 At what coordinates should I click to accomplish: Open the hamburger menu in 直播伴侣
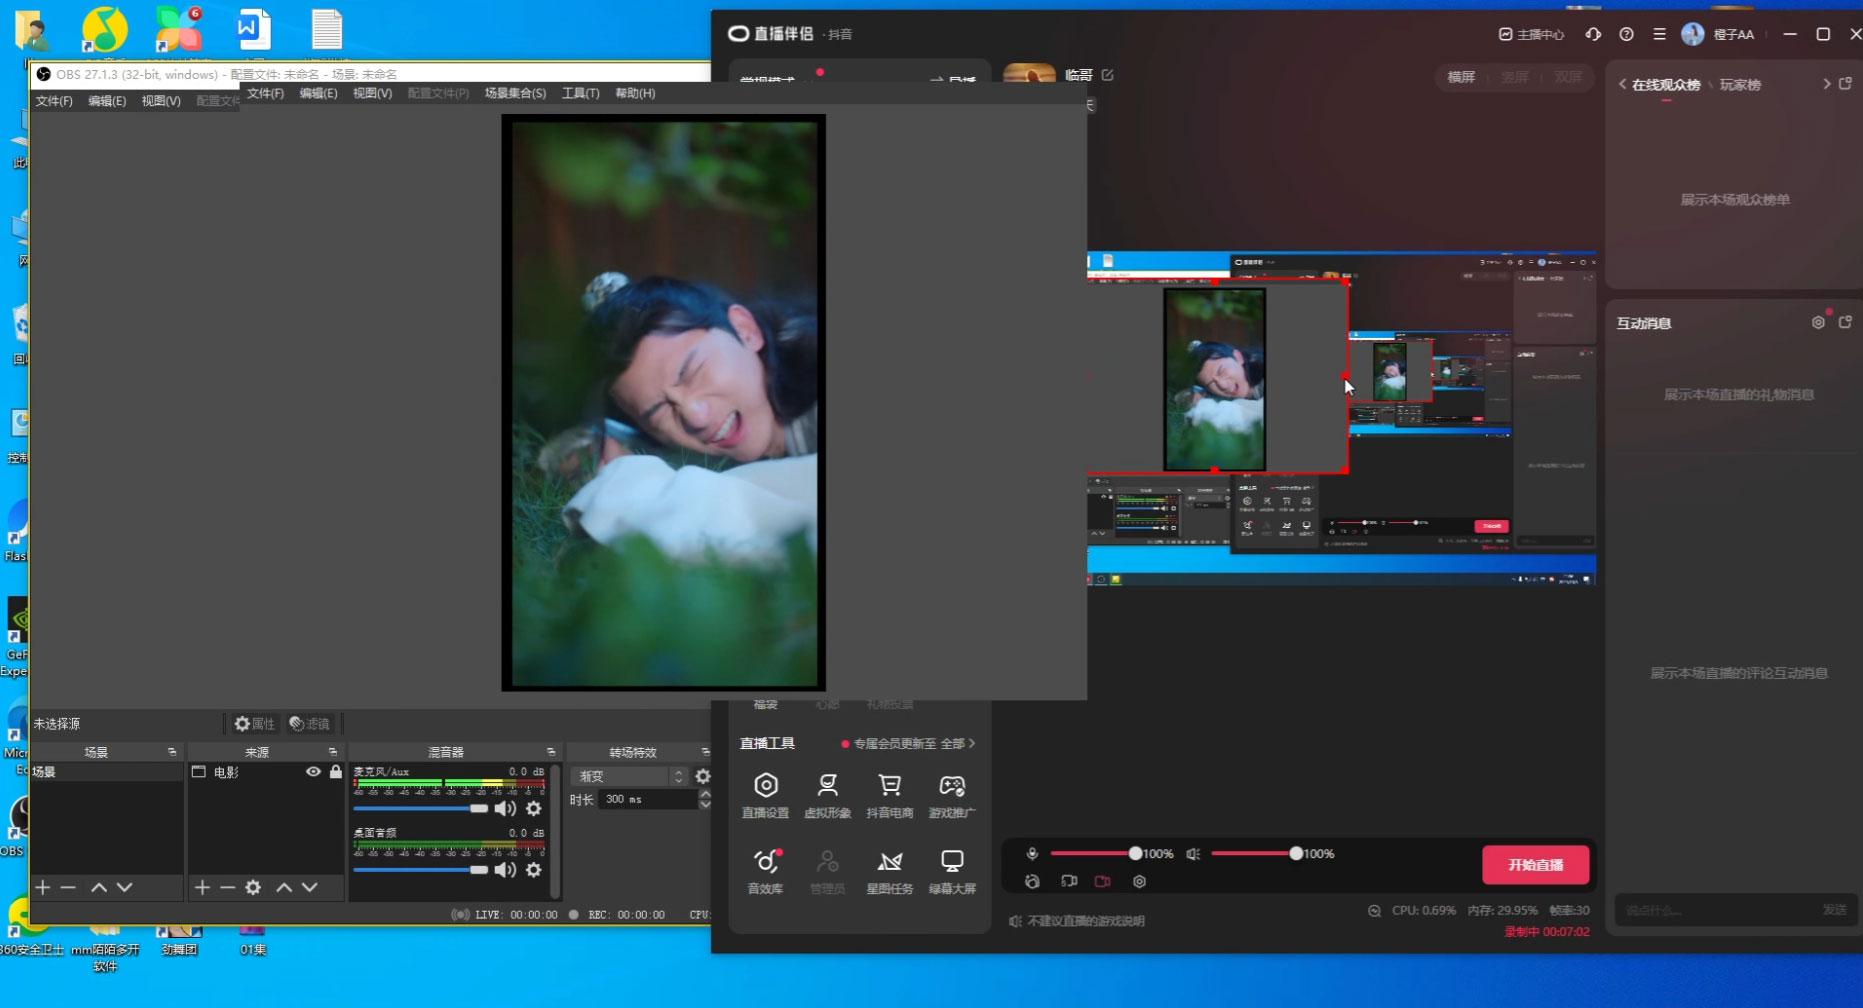1659,34
